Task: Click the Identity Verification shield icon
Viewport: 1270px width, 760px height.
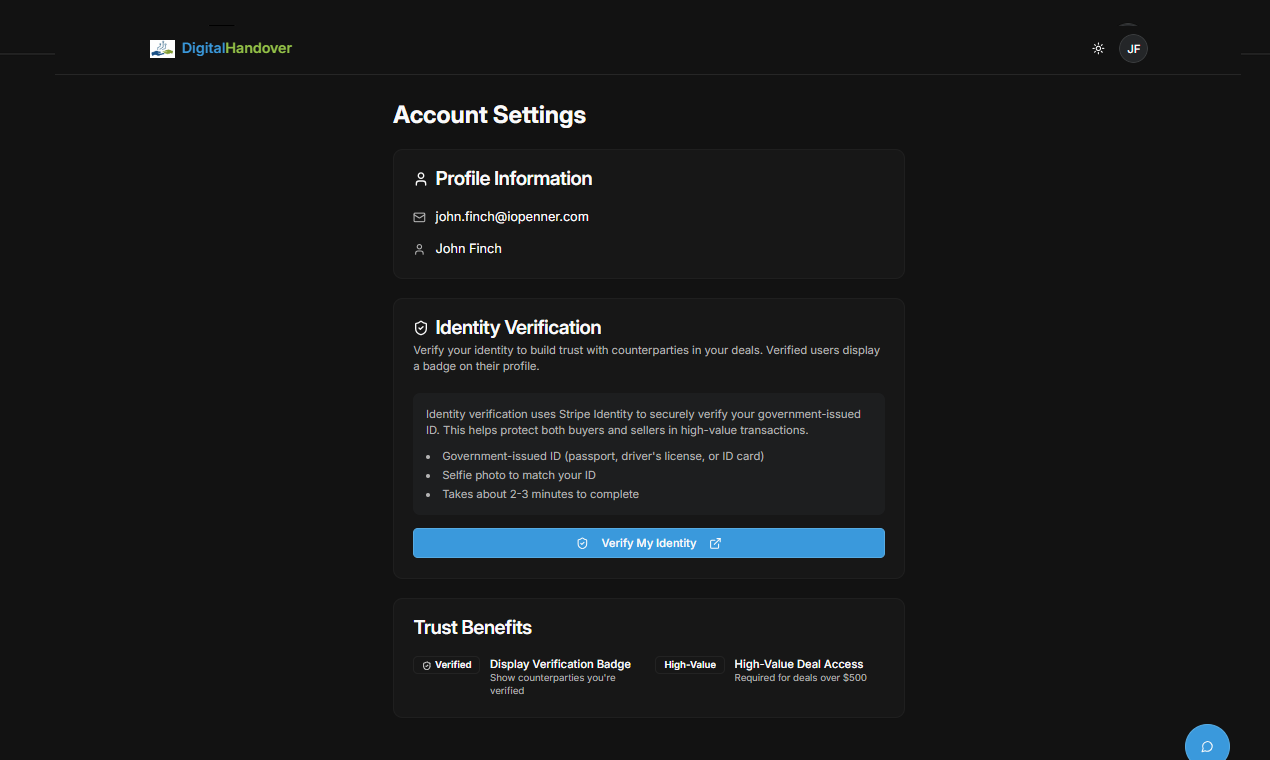Action: [421, 328]
